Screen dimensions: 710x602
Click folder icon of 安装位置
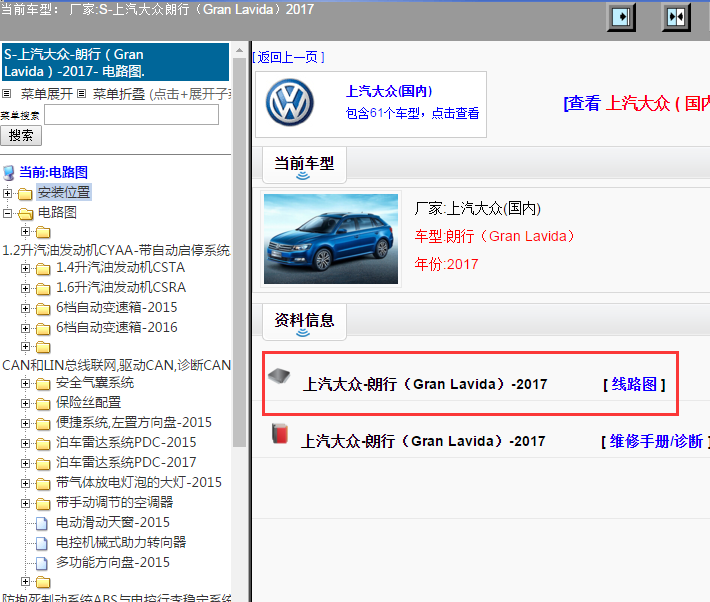(25, 193)
